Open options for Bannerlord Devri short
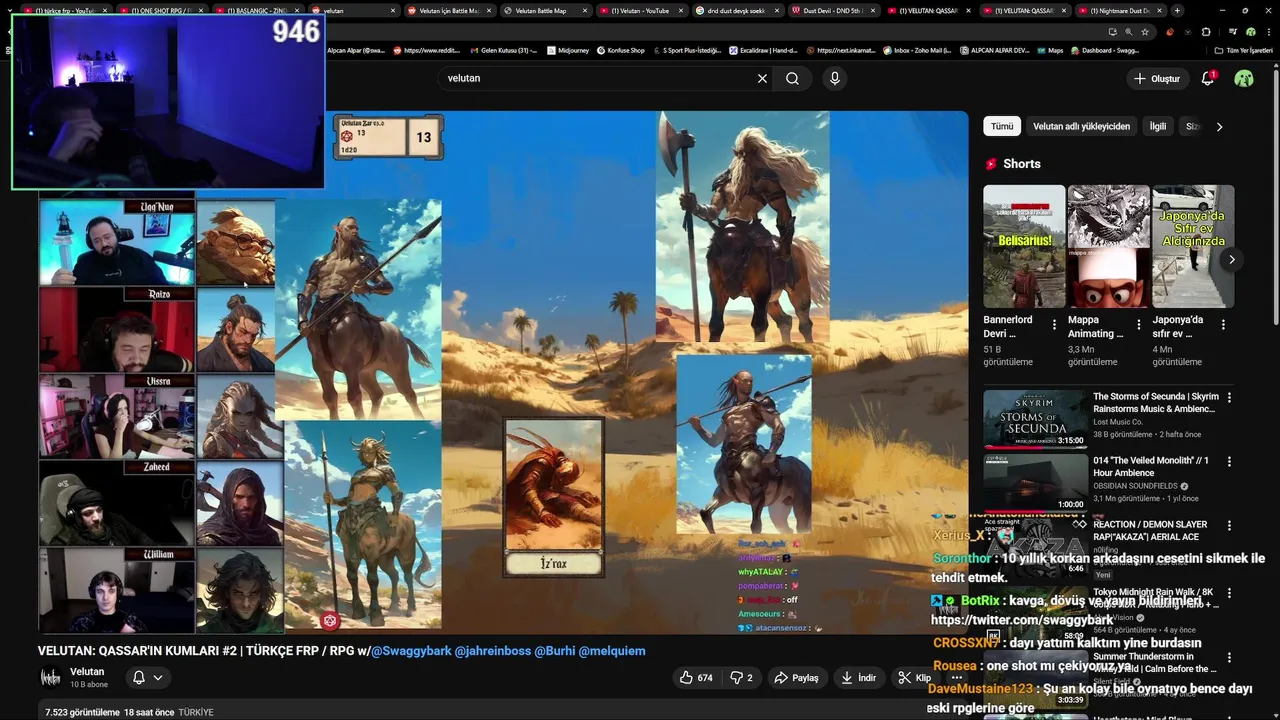Viewport: 1280px width, 720px height. click(1054, 325)
